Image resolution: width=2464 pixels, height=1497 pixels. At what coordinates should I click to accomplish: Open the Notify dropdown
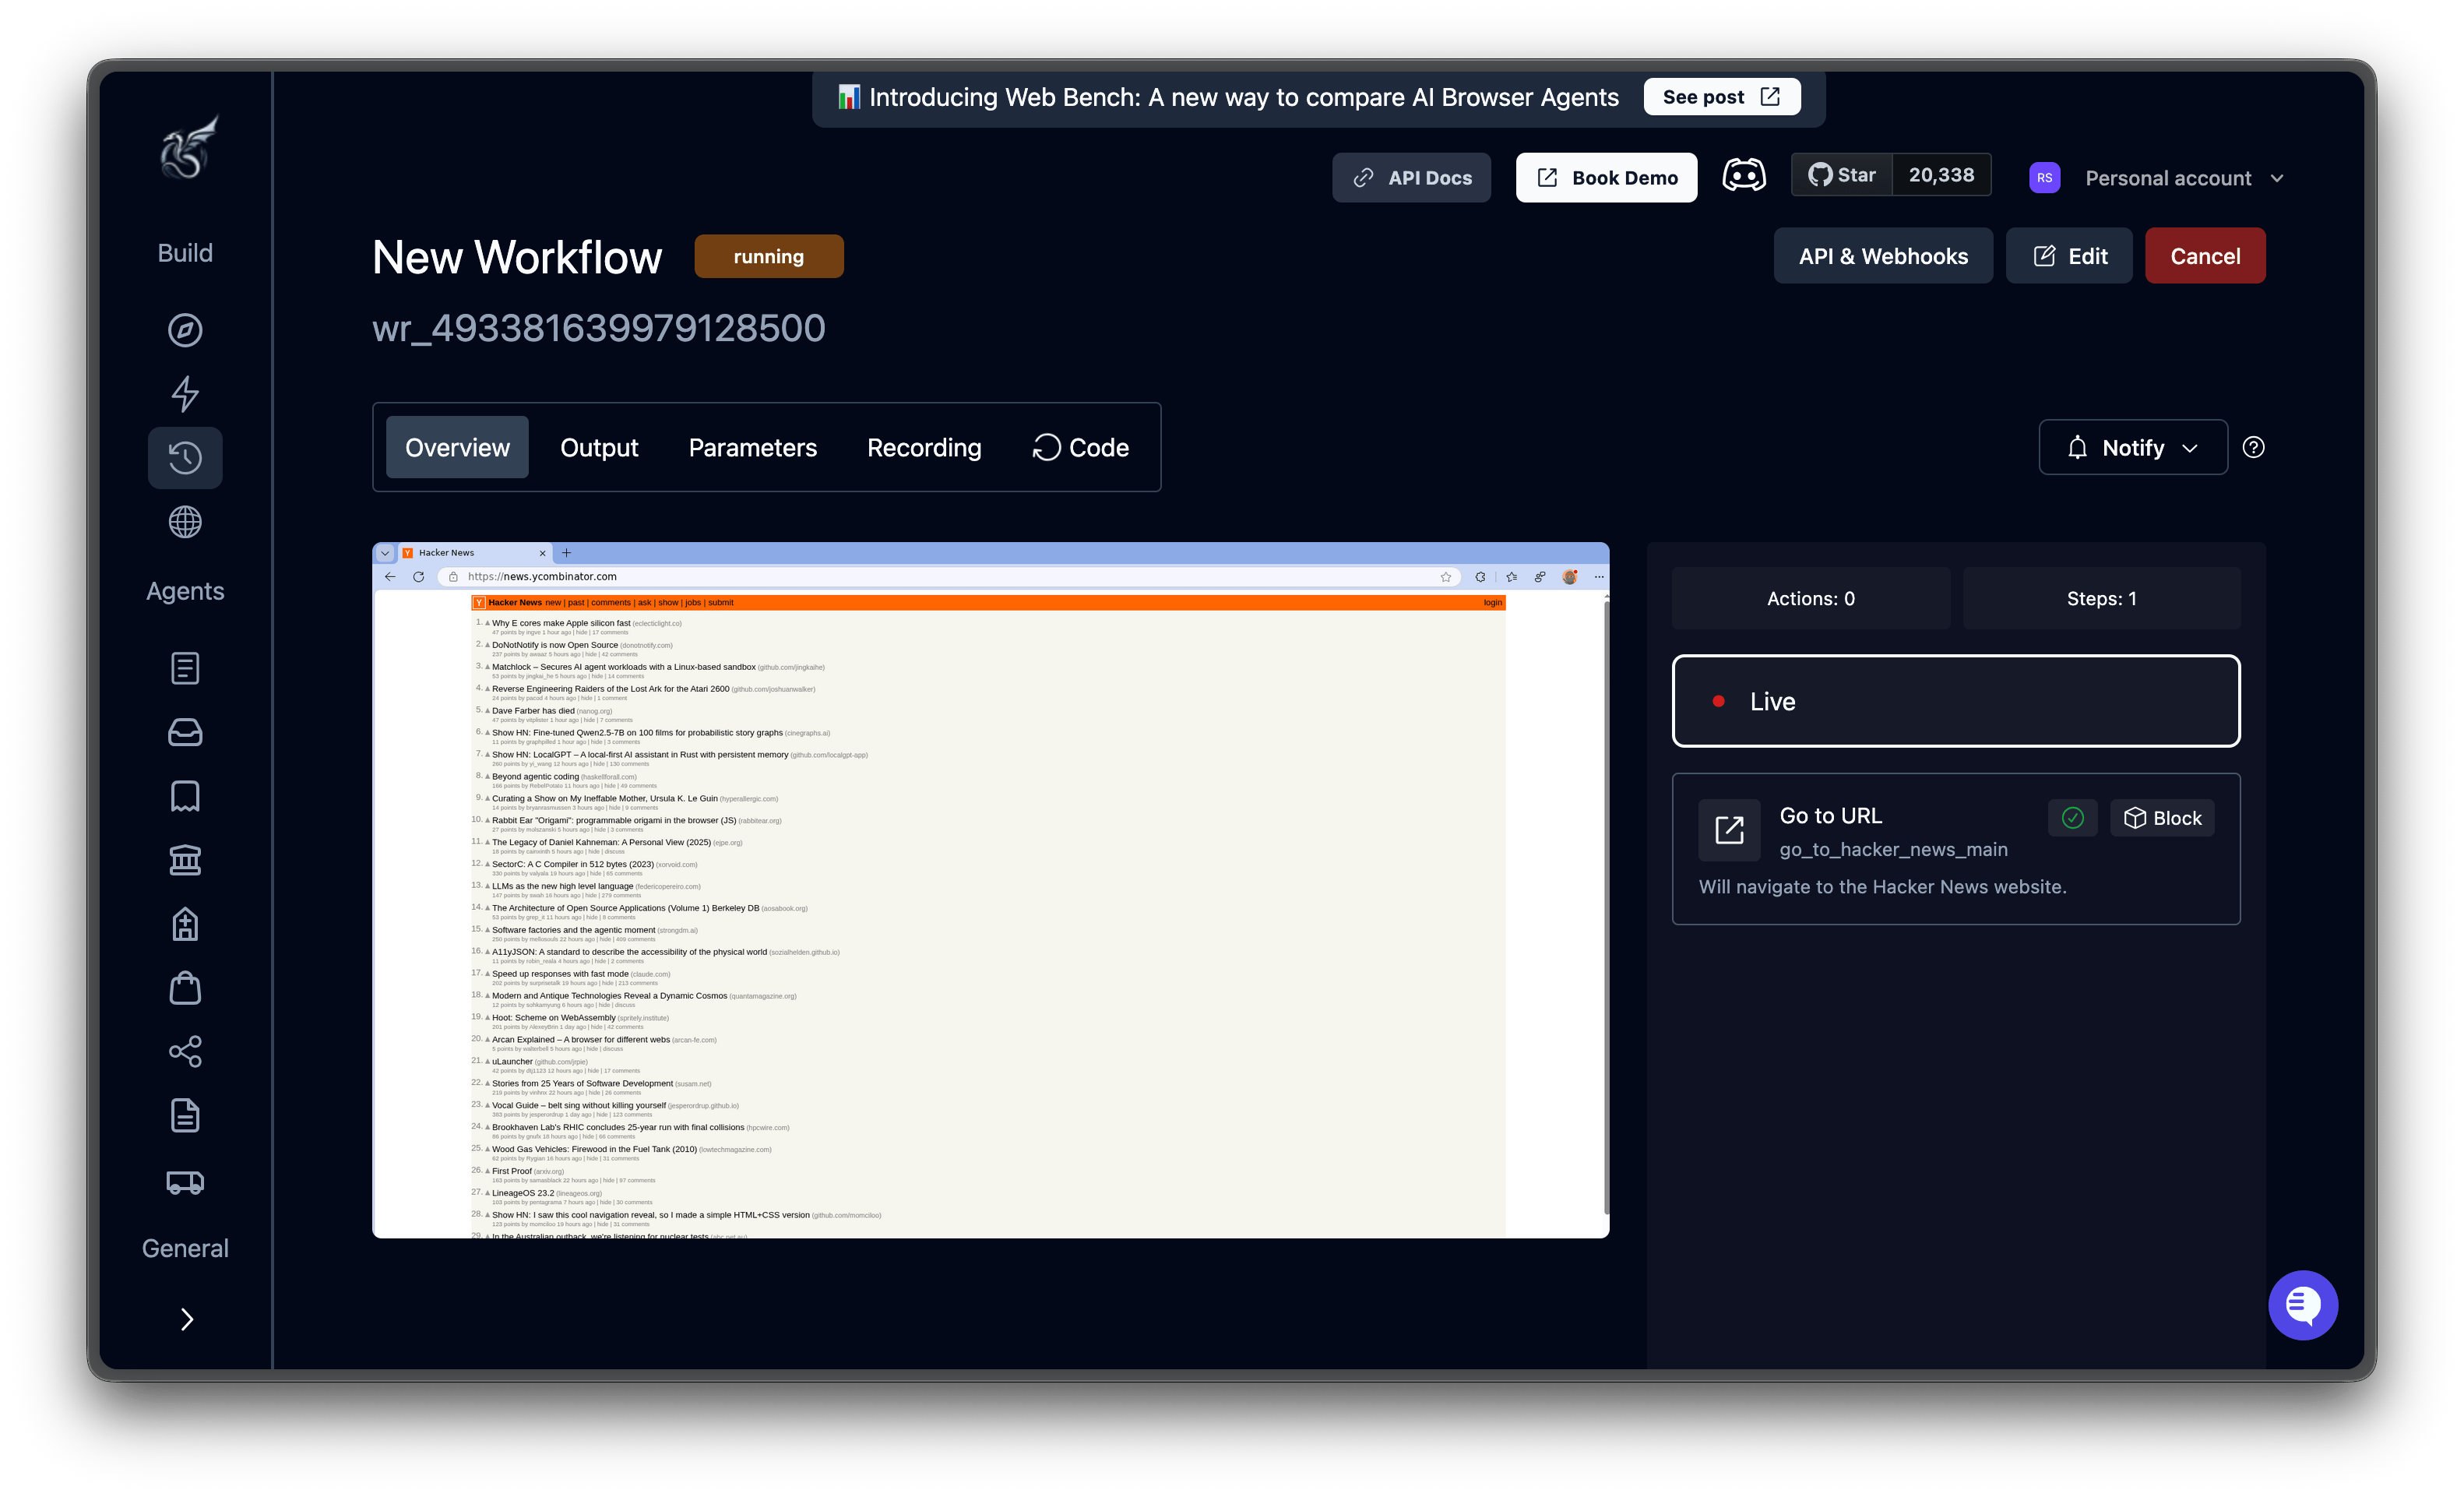pyautogui.click(x=2133, y=447)
